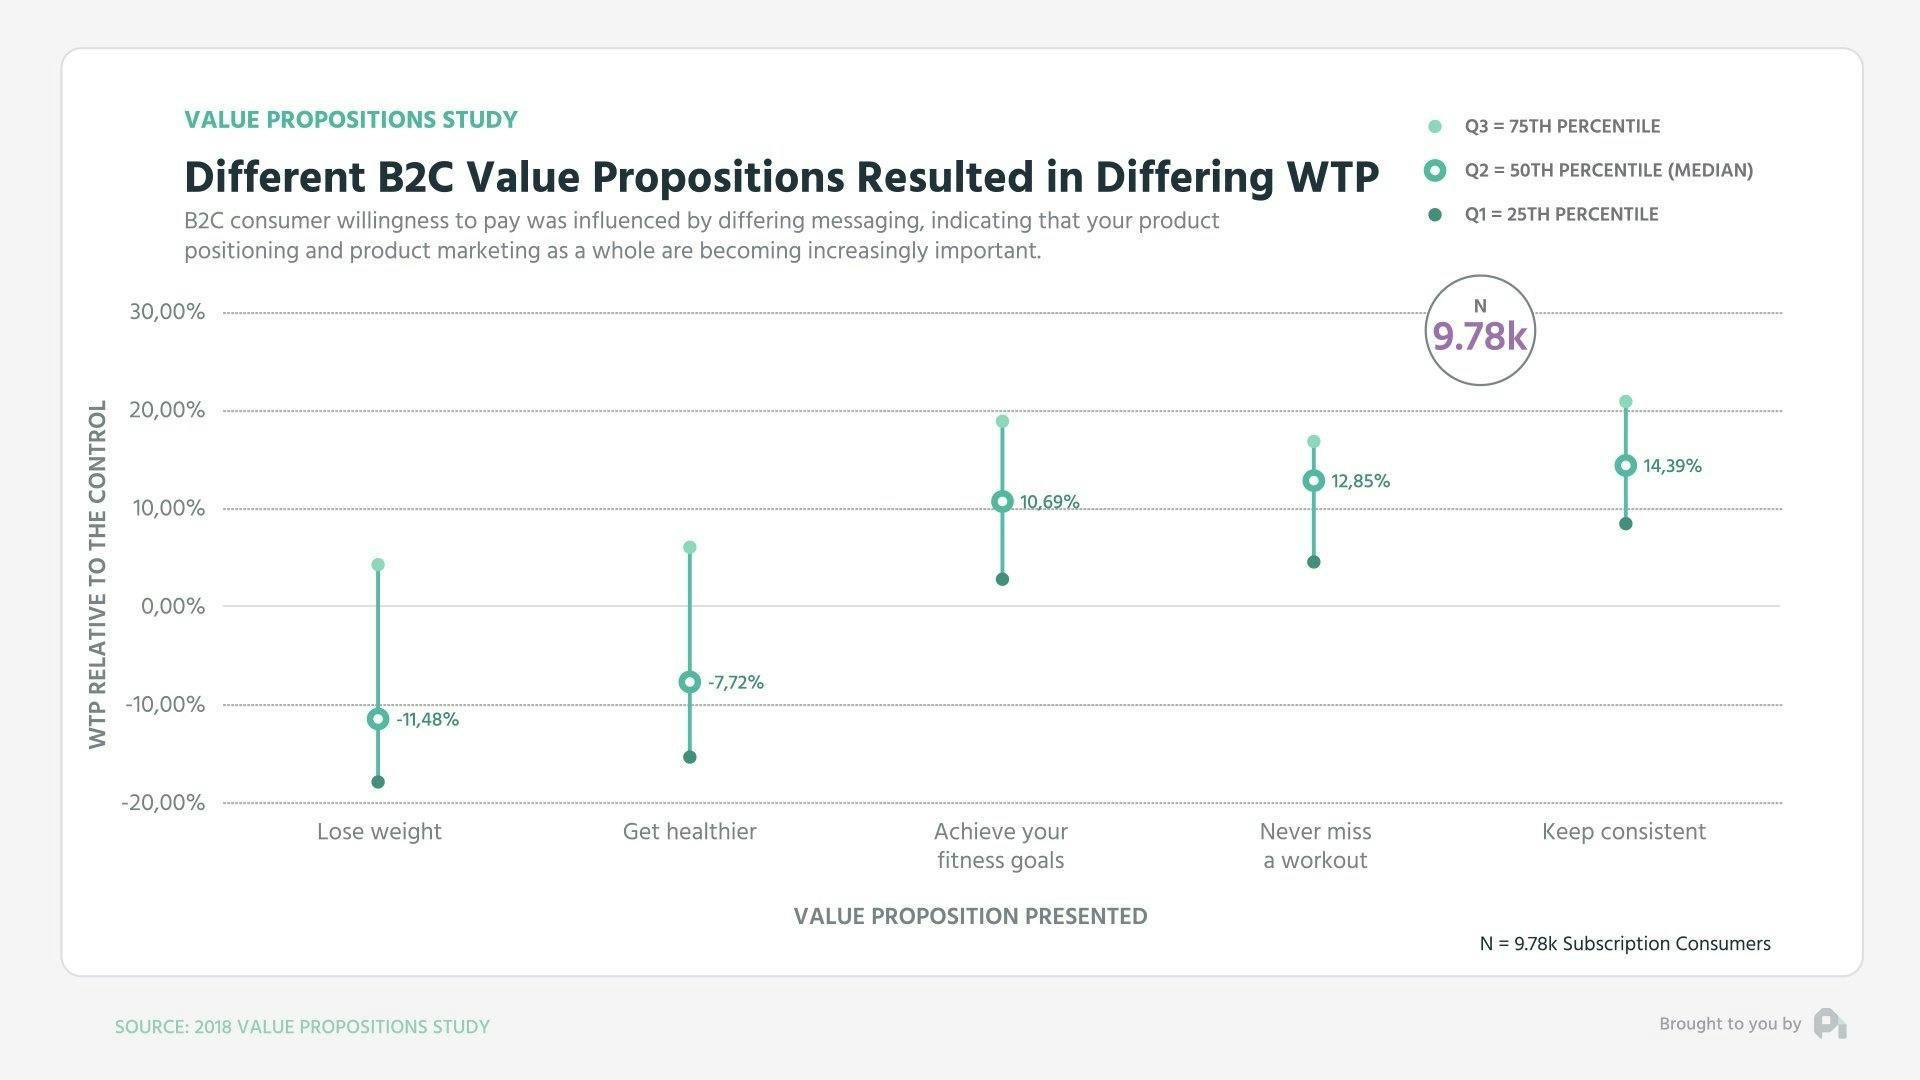1920x1080 pixels.
Task: Click the Get healthier median marker
Action: point(689,682)
